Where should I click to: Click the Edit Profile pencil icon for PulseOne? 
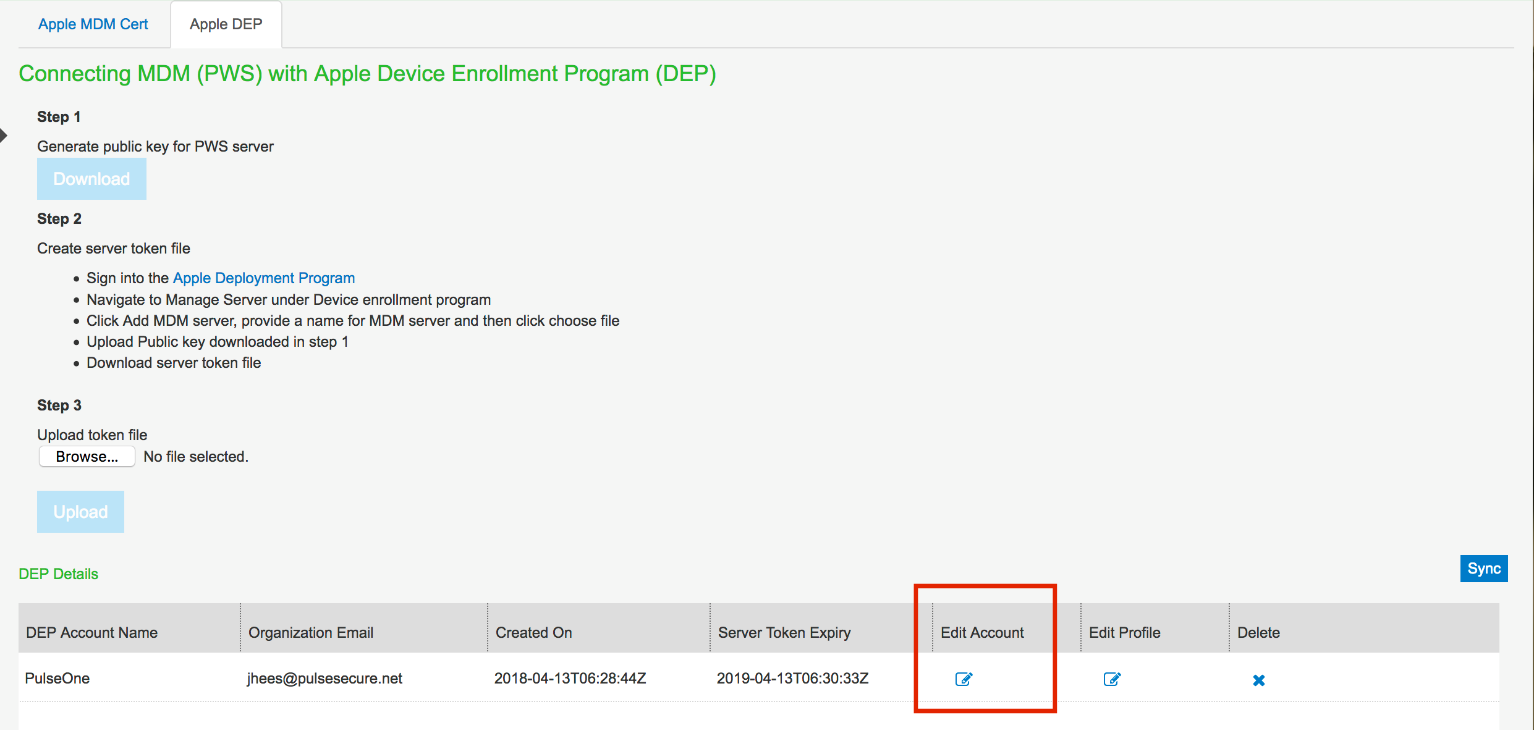pos(1112,680)
